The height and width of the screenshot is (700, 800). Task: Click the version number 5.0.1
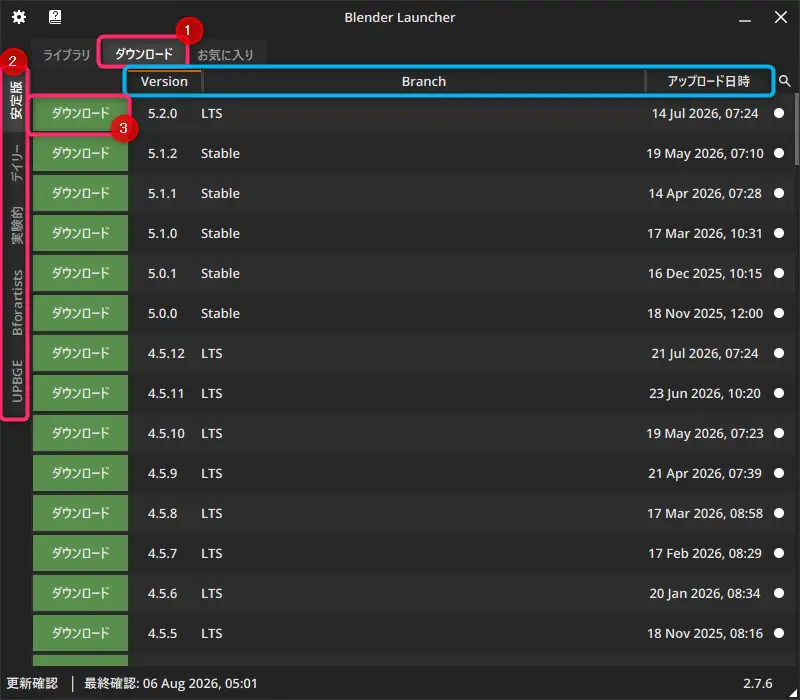[x=162, y=273]
